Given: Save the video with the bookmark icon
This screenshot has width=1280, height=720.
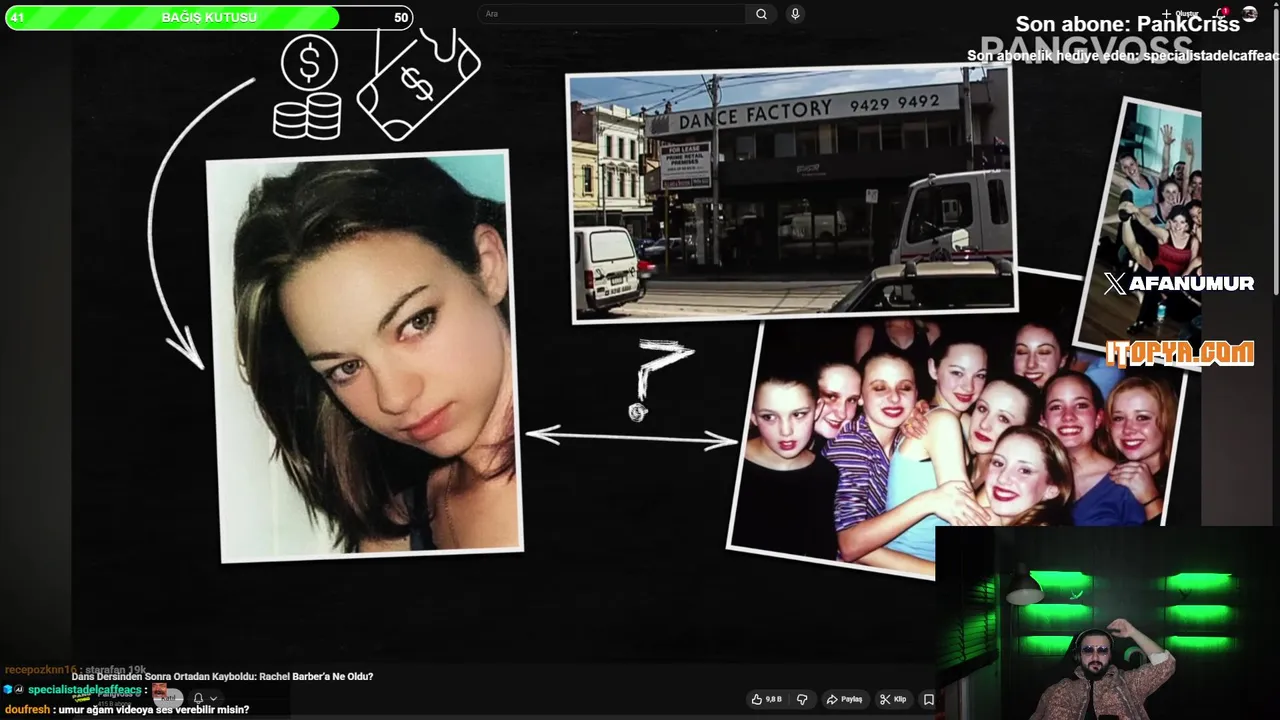Looking at the screenshot, I should pyautogui.click(x=929, y=700).
